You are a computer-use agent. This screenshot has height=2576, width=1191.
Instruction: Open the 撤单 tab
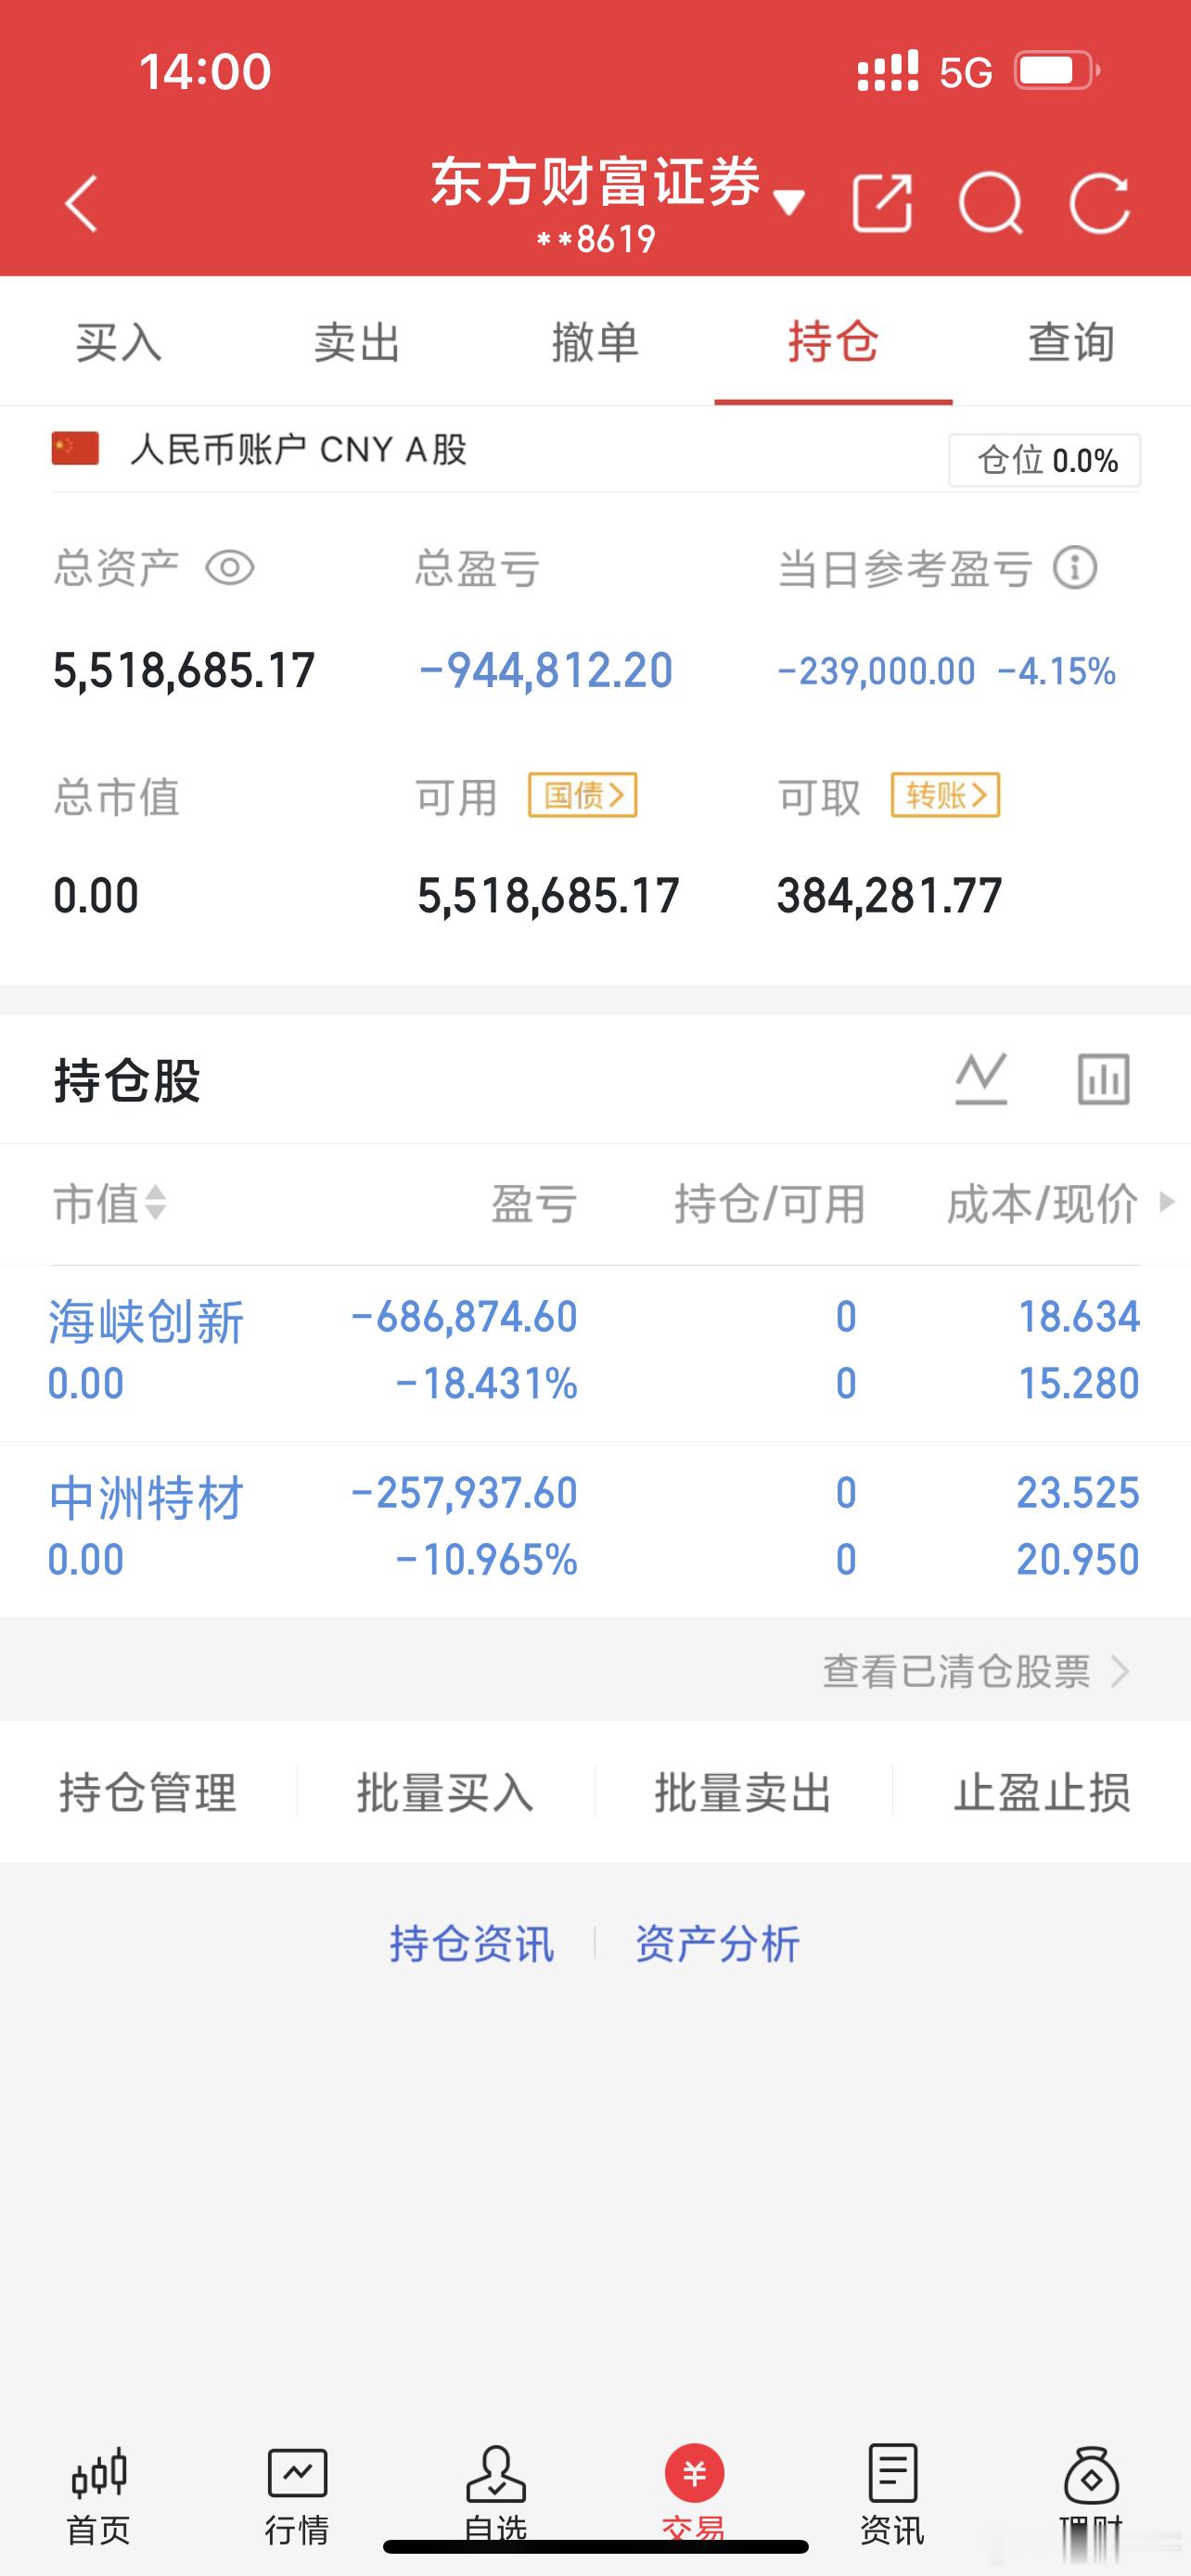(595, 342)
